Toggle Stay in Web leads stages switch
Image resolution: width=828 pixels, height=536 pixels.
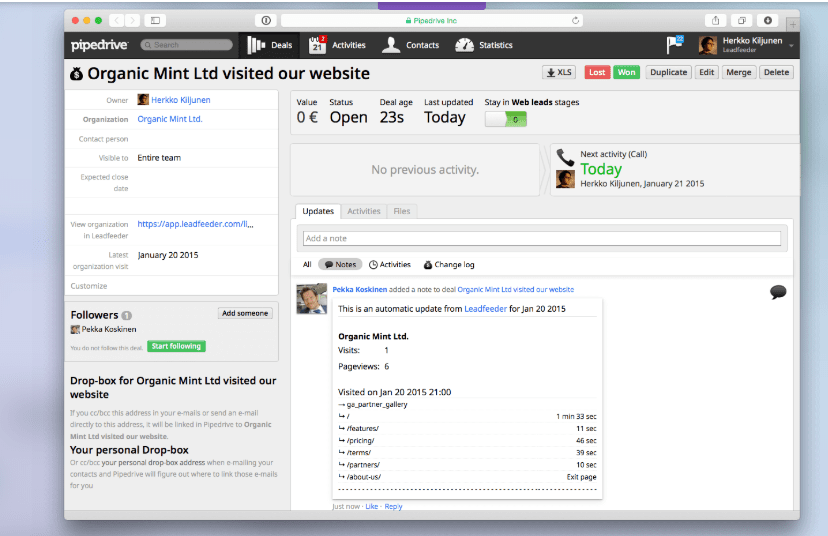tap(506, 119)
